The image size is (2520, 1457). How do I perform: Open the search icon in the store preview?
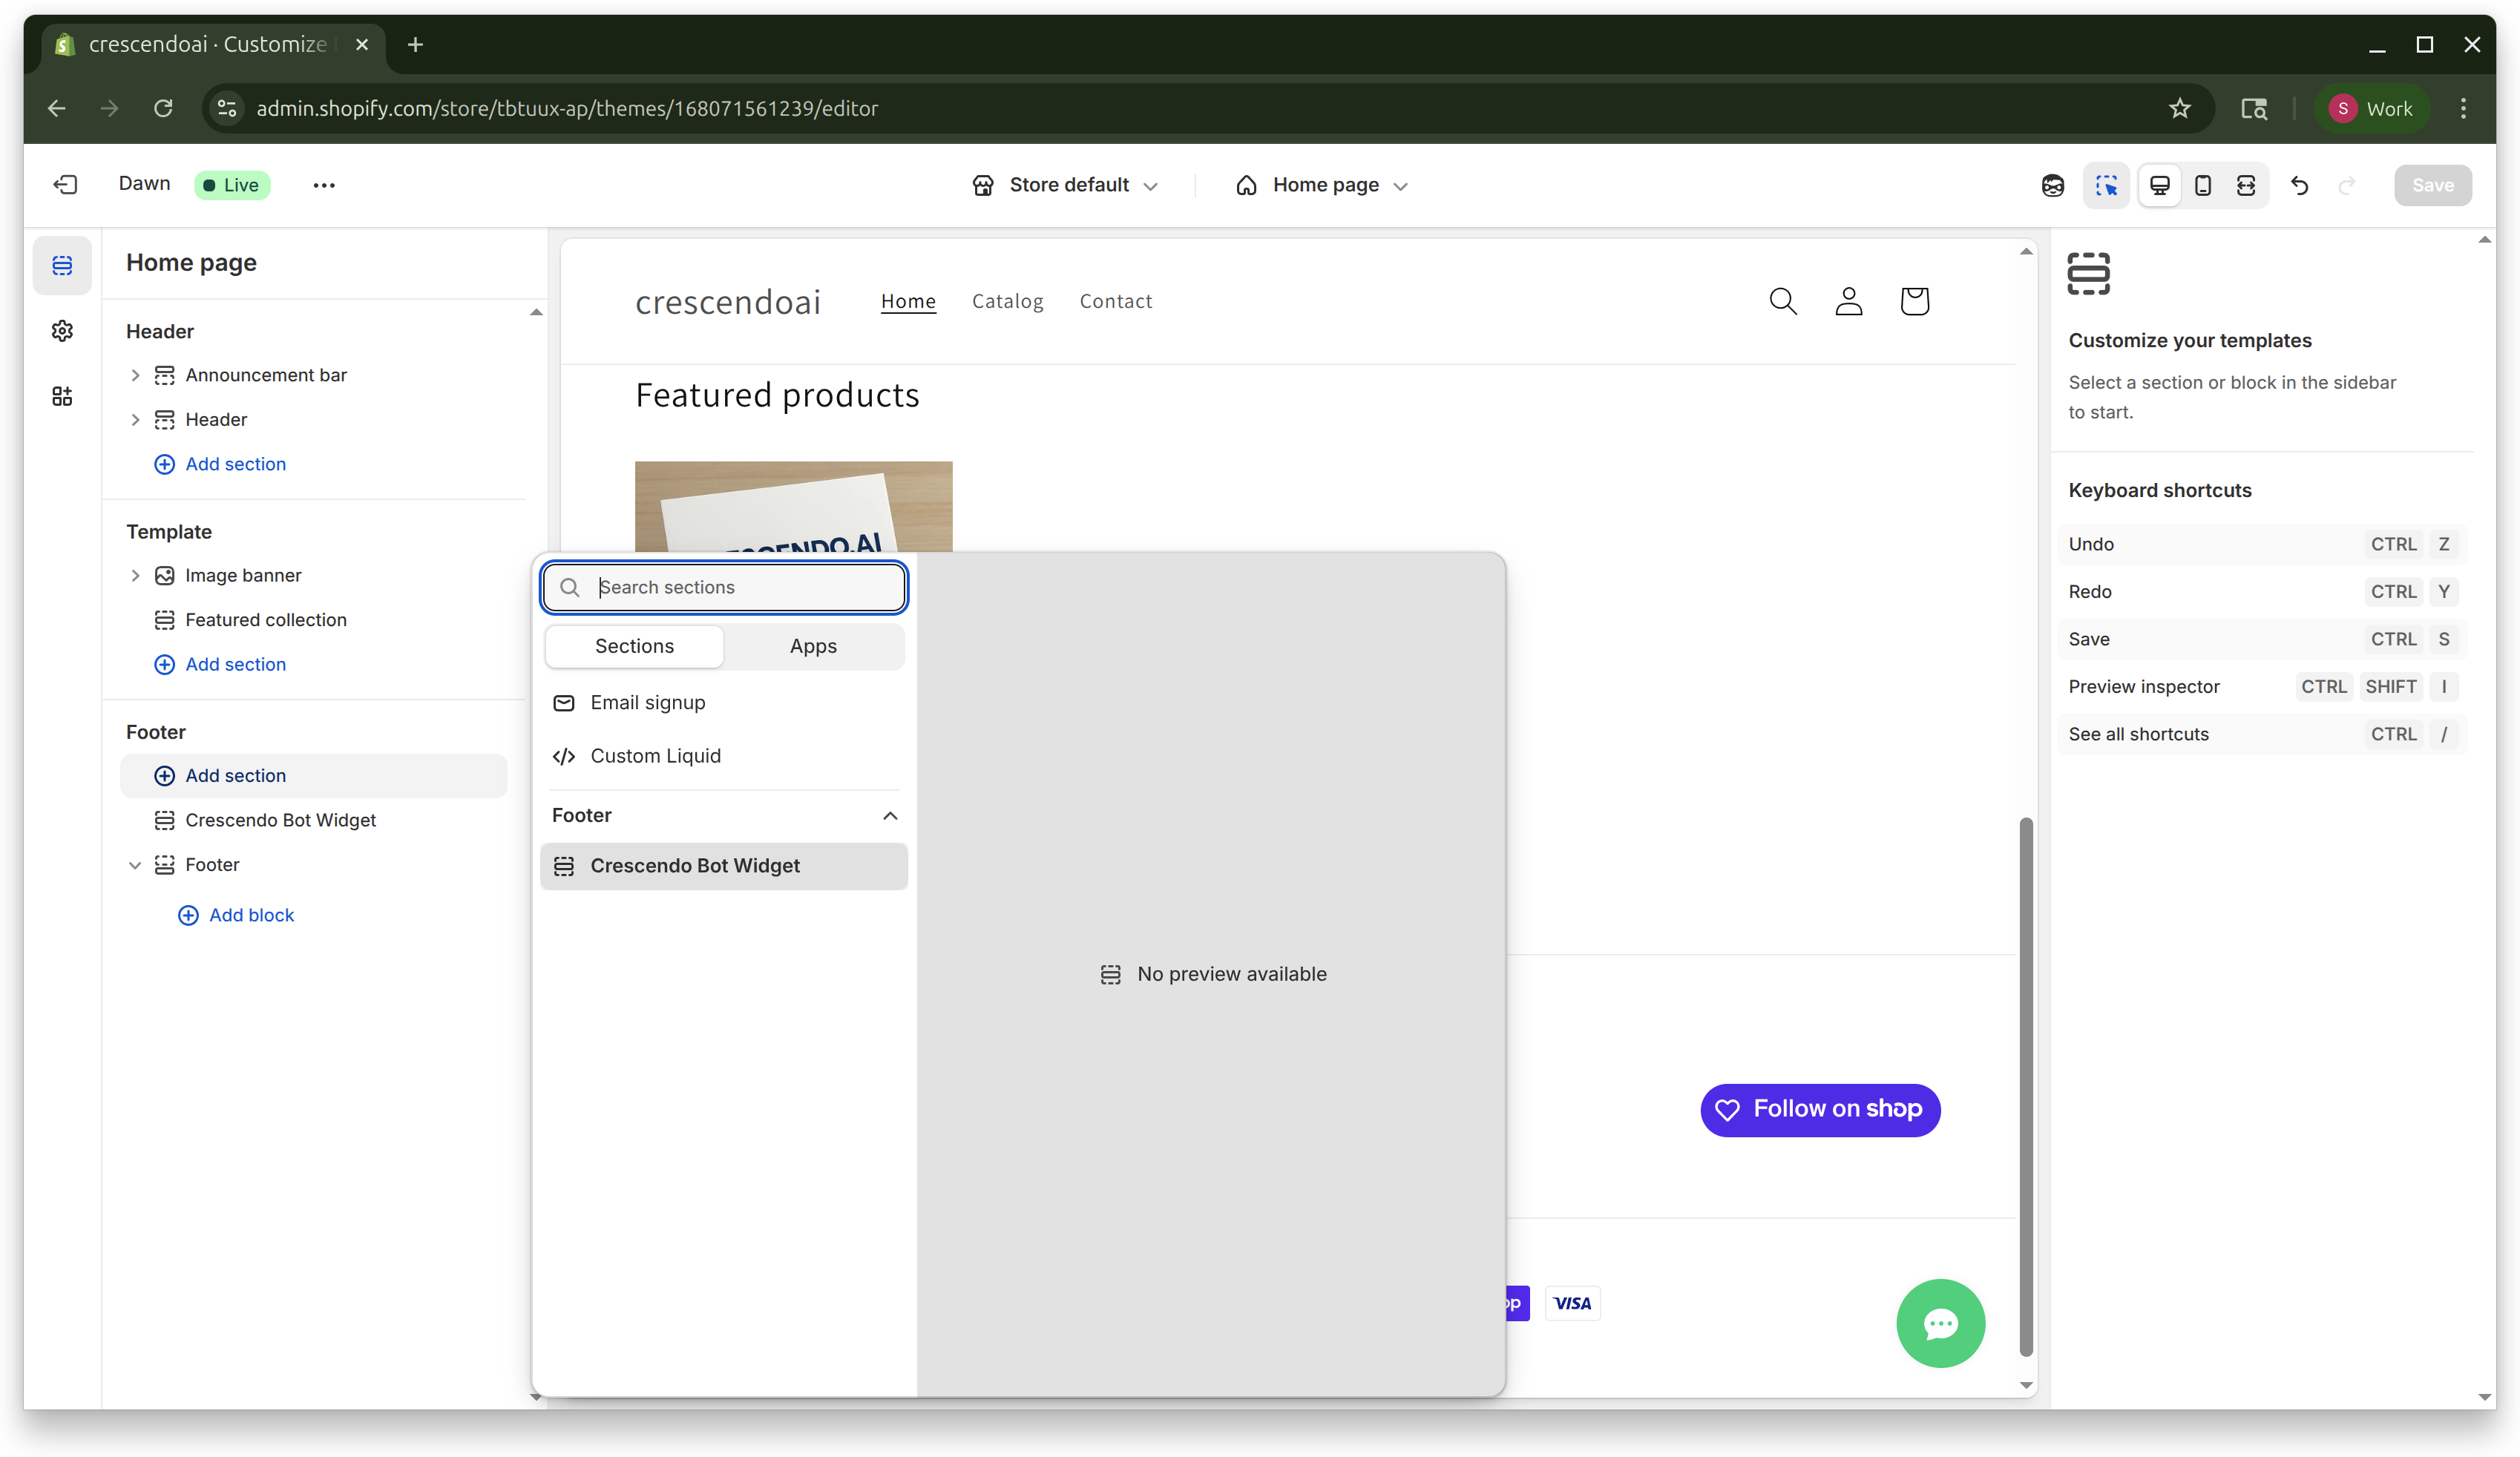[x=1783, y=300]
